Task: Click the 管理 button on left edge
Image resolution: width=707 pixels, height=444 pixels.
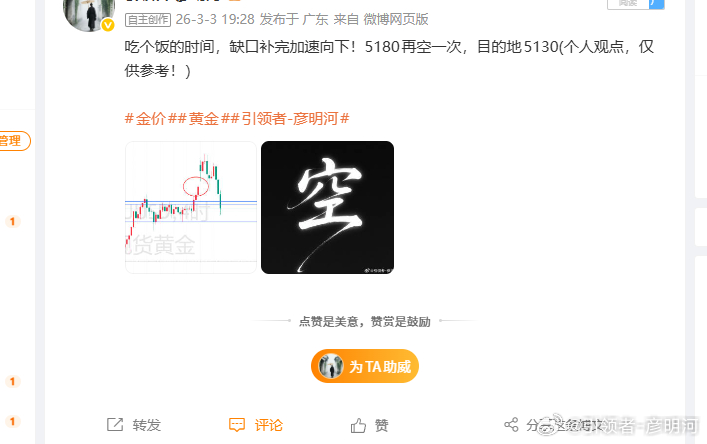Action: [14, 141]
